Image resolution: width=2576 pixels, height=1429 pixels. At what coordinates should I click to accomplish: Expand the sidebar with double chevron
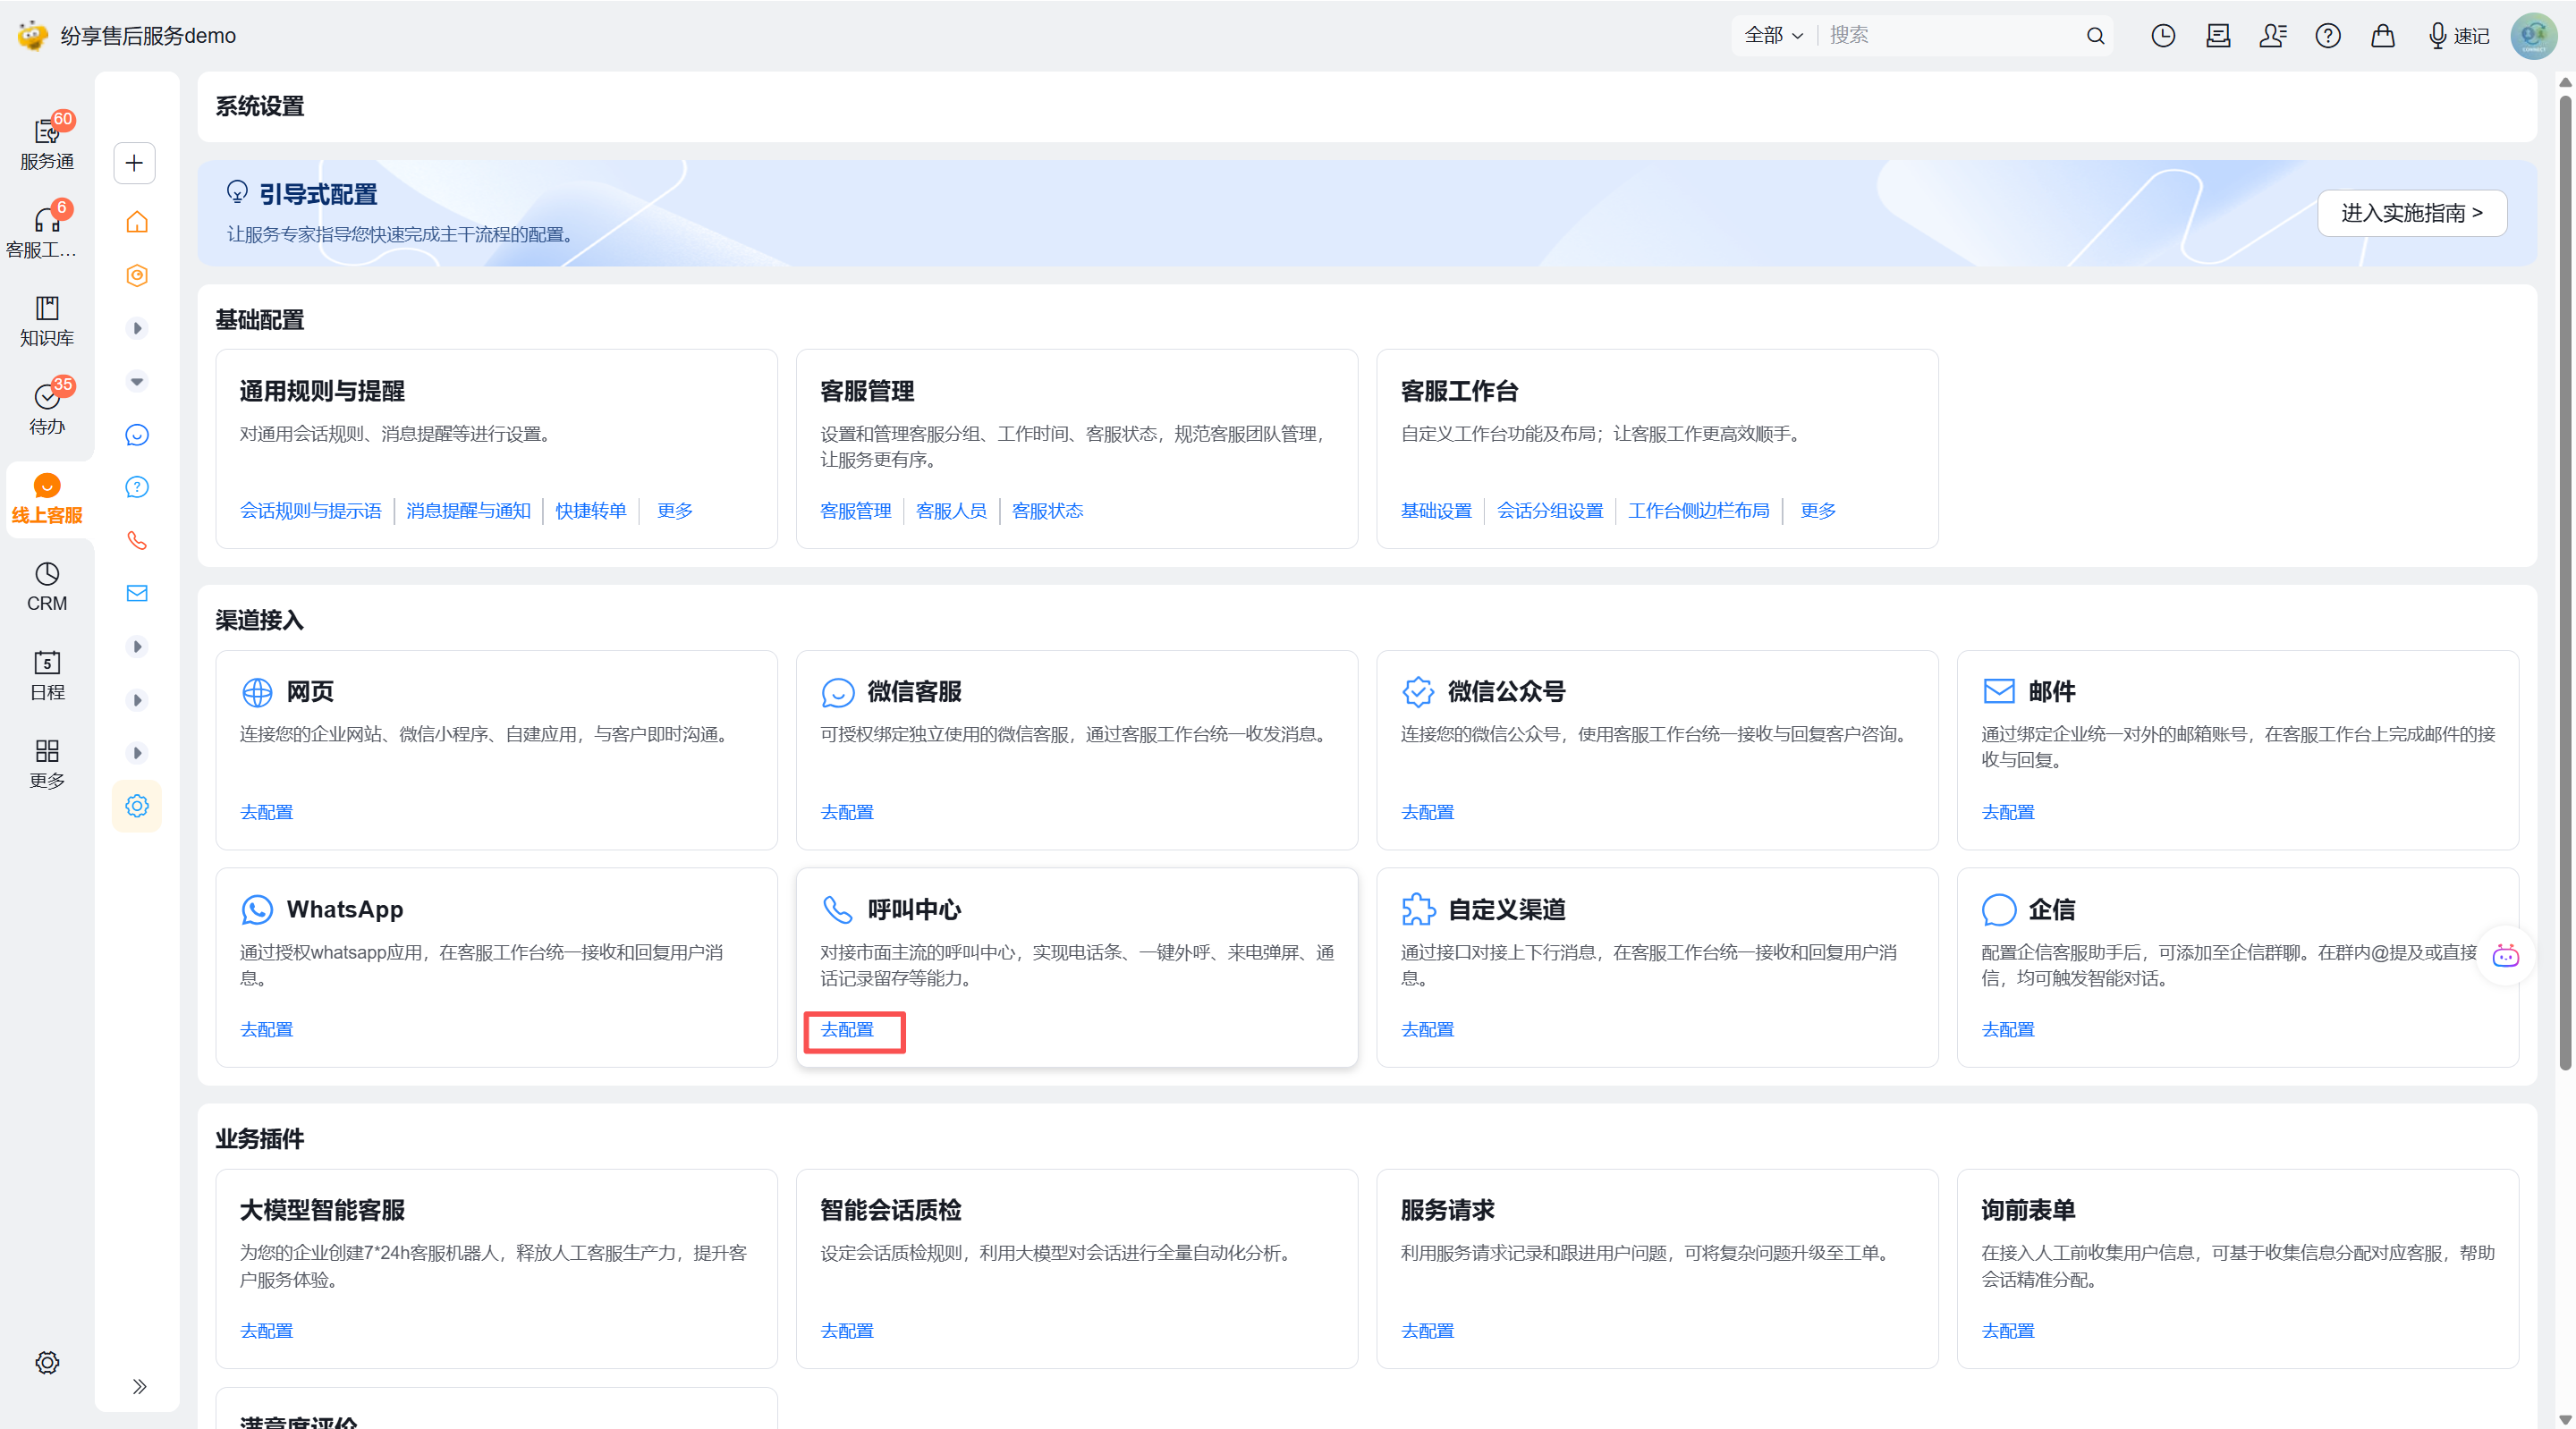(139, 1386)
